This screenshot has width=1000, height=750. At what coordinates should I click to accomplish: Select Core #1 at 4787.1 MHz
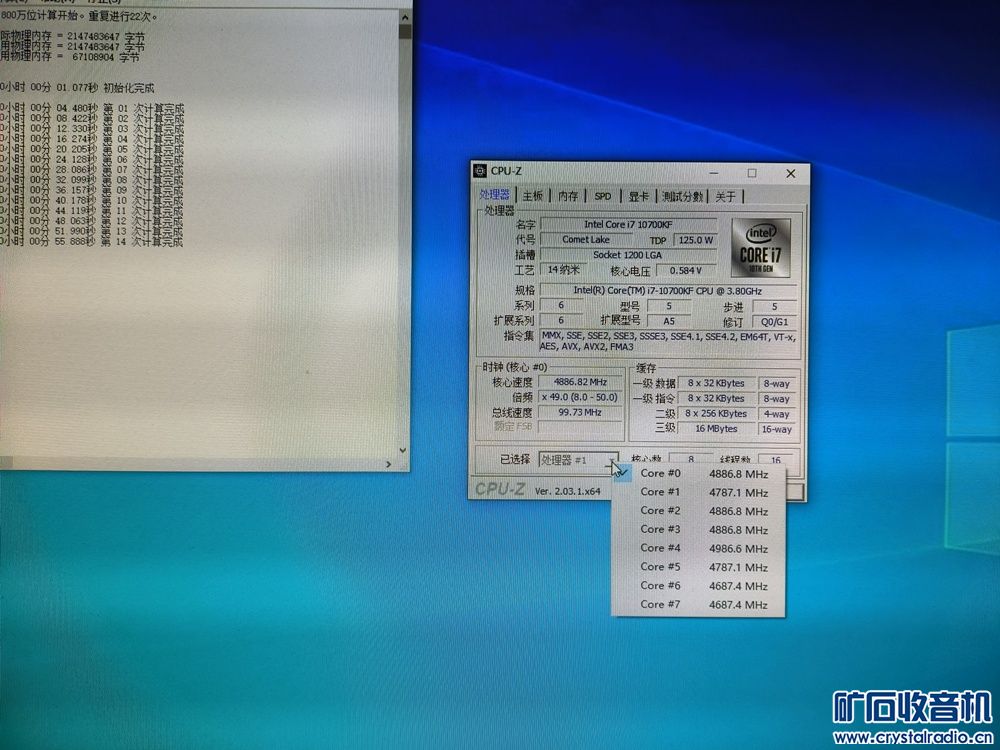(698, 492)
